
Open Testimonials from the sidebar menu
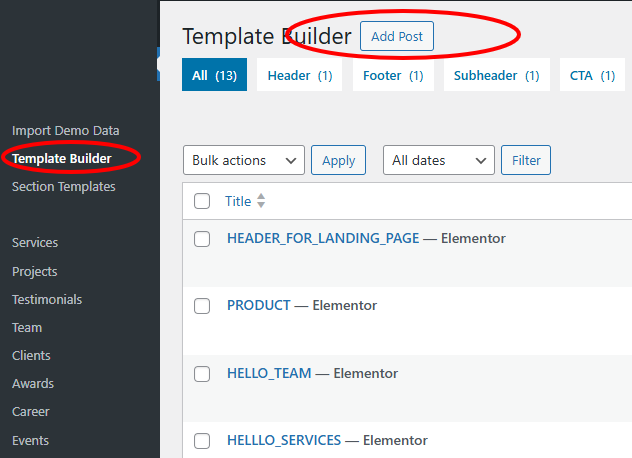coord(47,300)
